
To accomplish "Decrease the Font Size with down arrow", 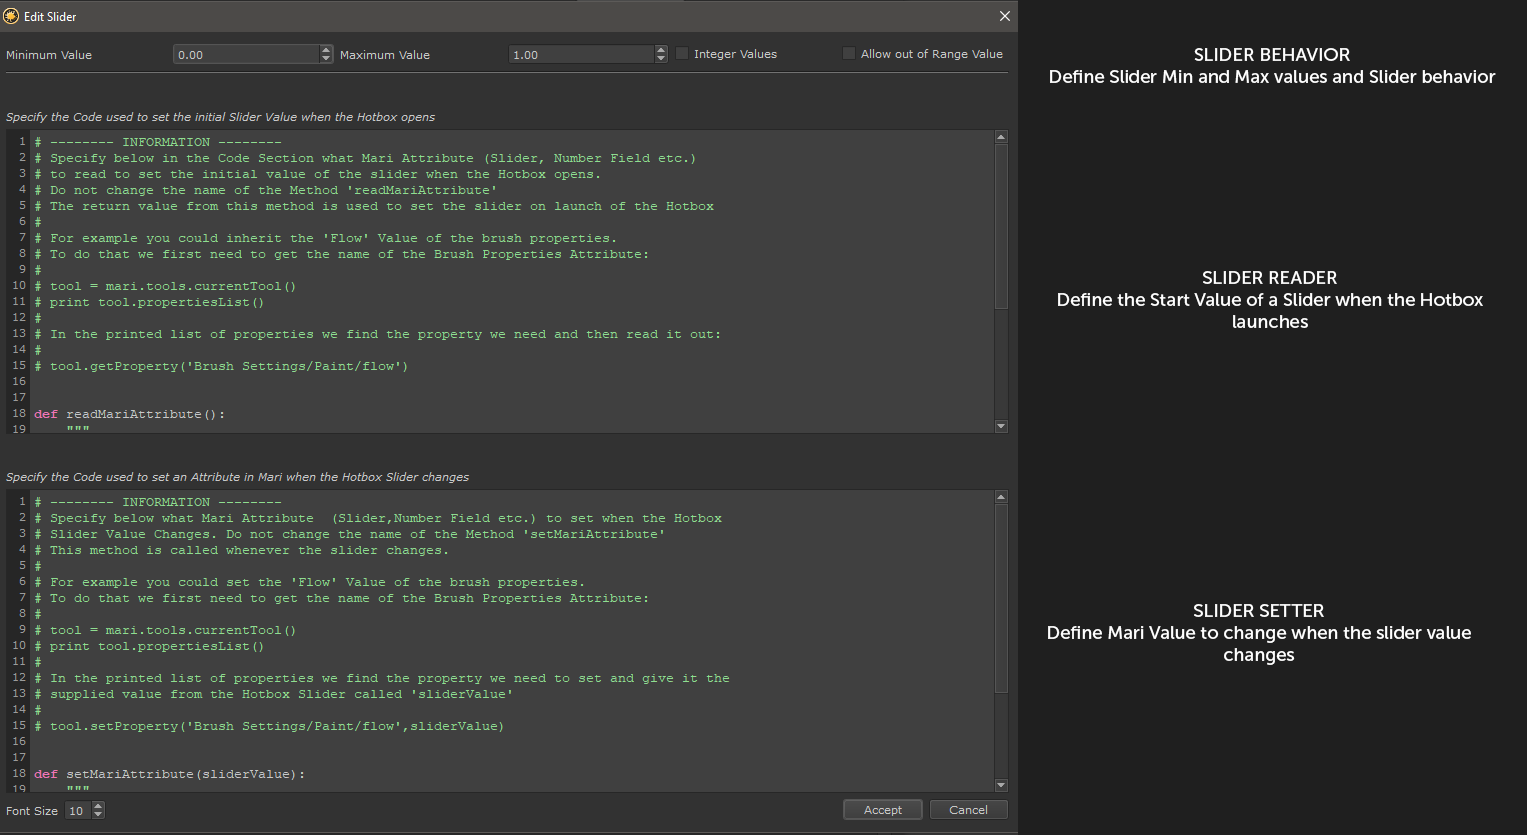I will point(98,815).
